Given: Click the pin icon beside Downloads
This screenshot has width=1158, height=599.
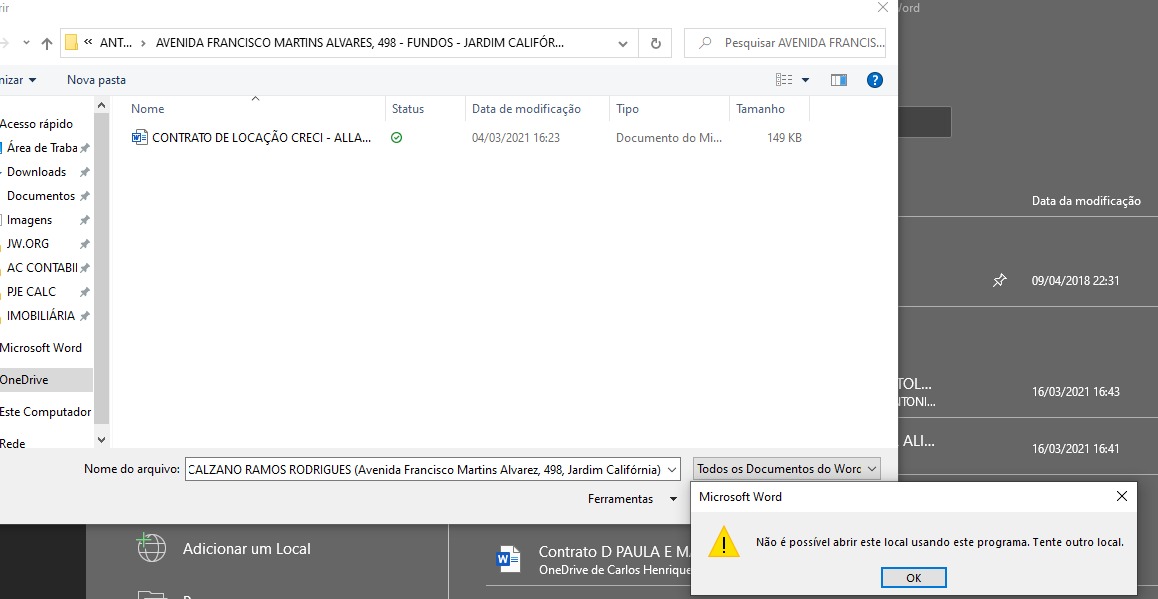Looking at the screenshot, I should [85, 172].
